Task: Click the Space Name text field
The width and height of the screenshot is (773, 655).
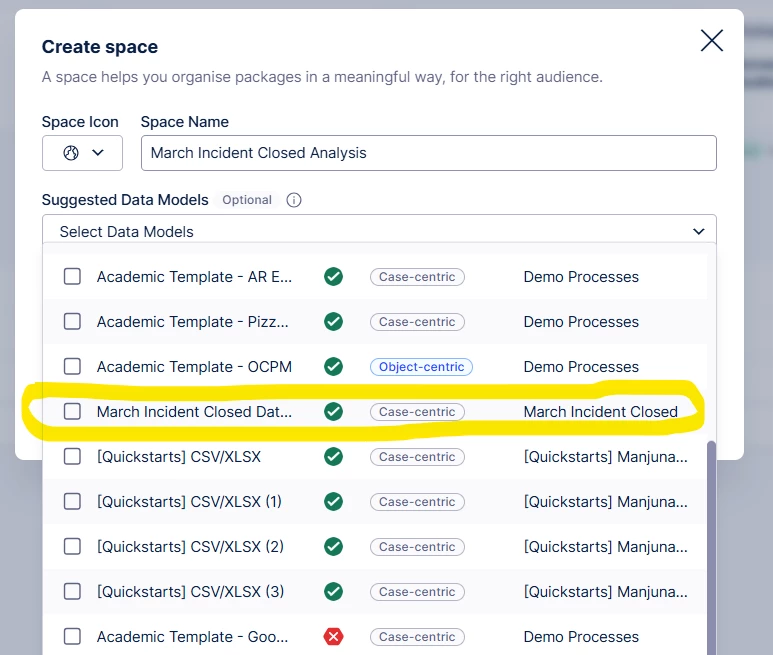Action: point(428,153)
